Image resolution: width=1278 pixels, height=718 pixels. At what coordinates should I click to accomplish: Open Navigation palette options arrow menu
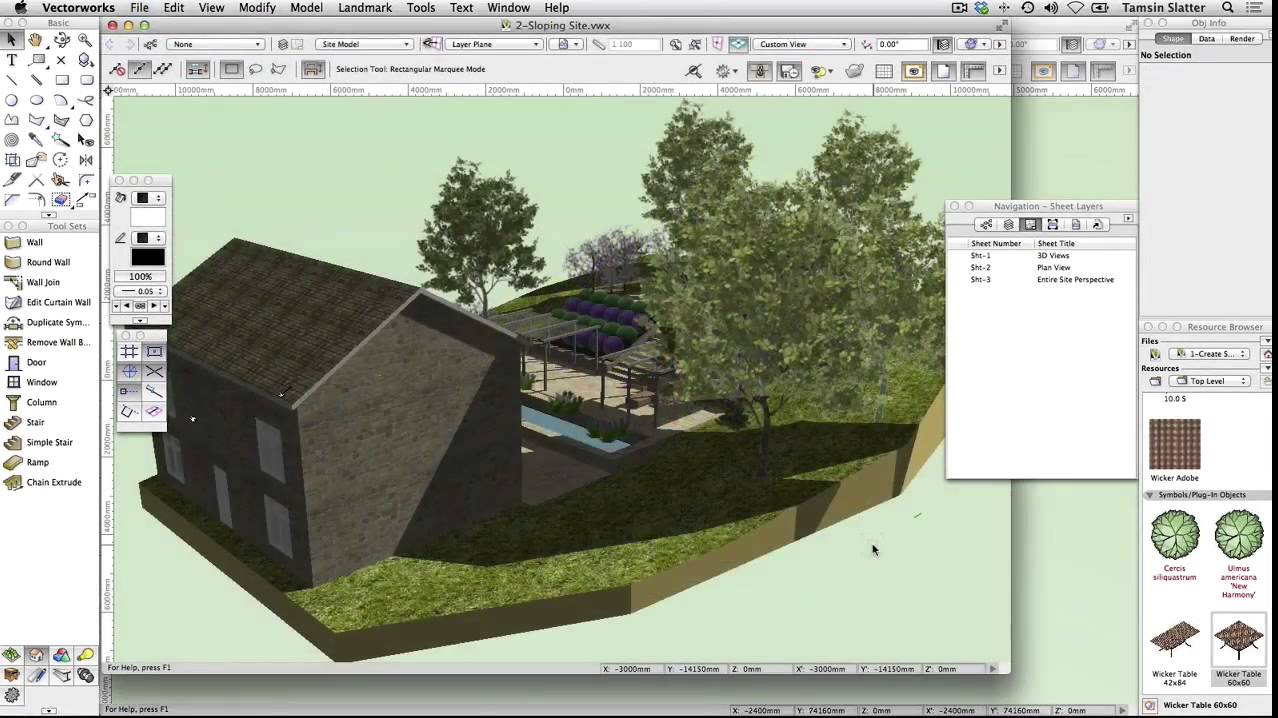click(1128, 218)
